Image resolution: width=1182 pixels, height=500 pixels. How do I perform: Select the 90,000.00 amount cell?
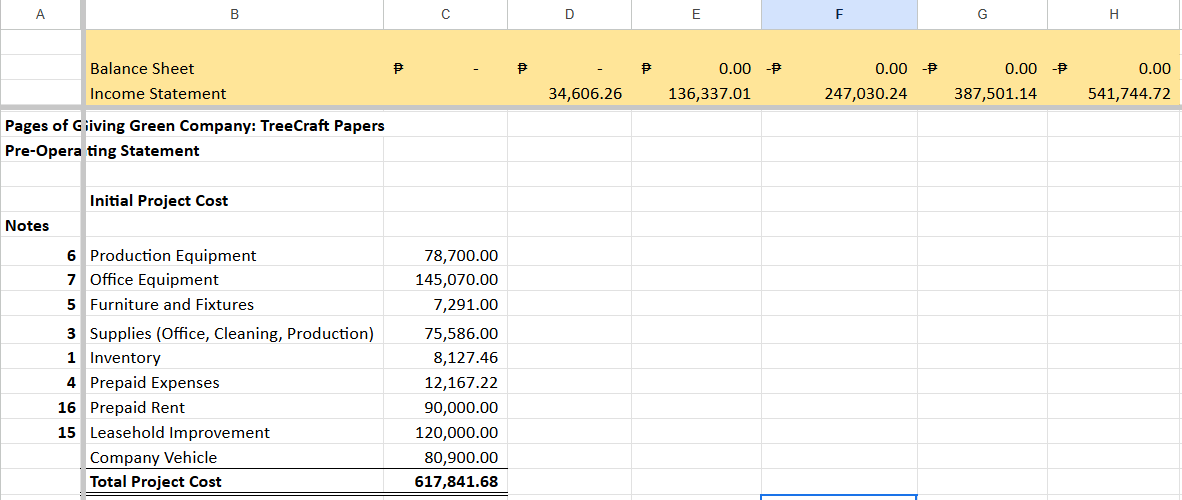point(445,407)
